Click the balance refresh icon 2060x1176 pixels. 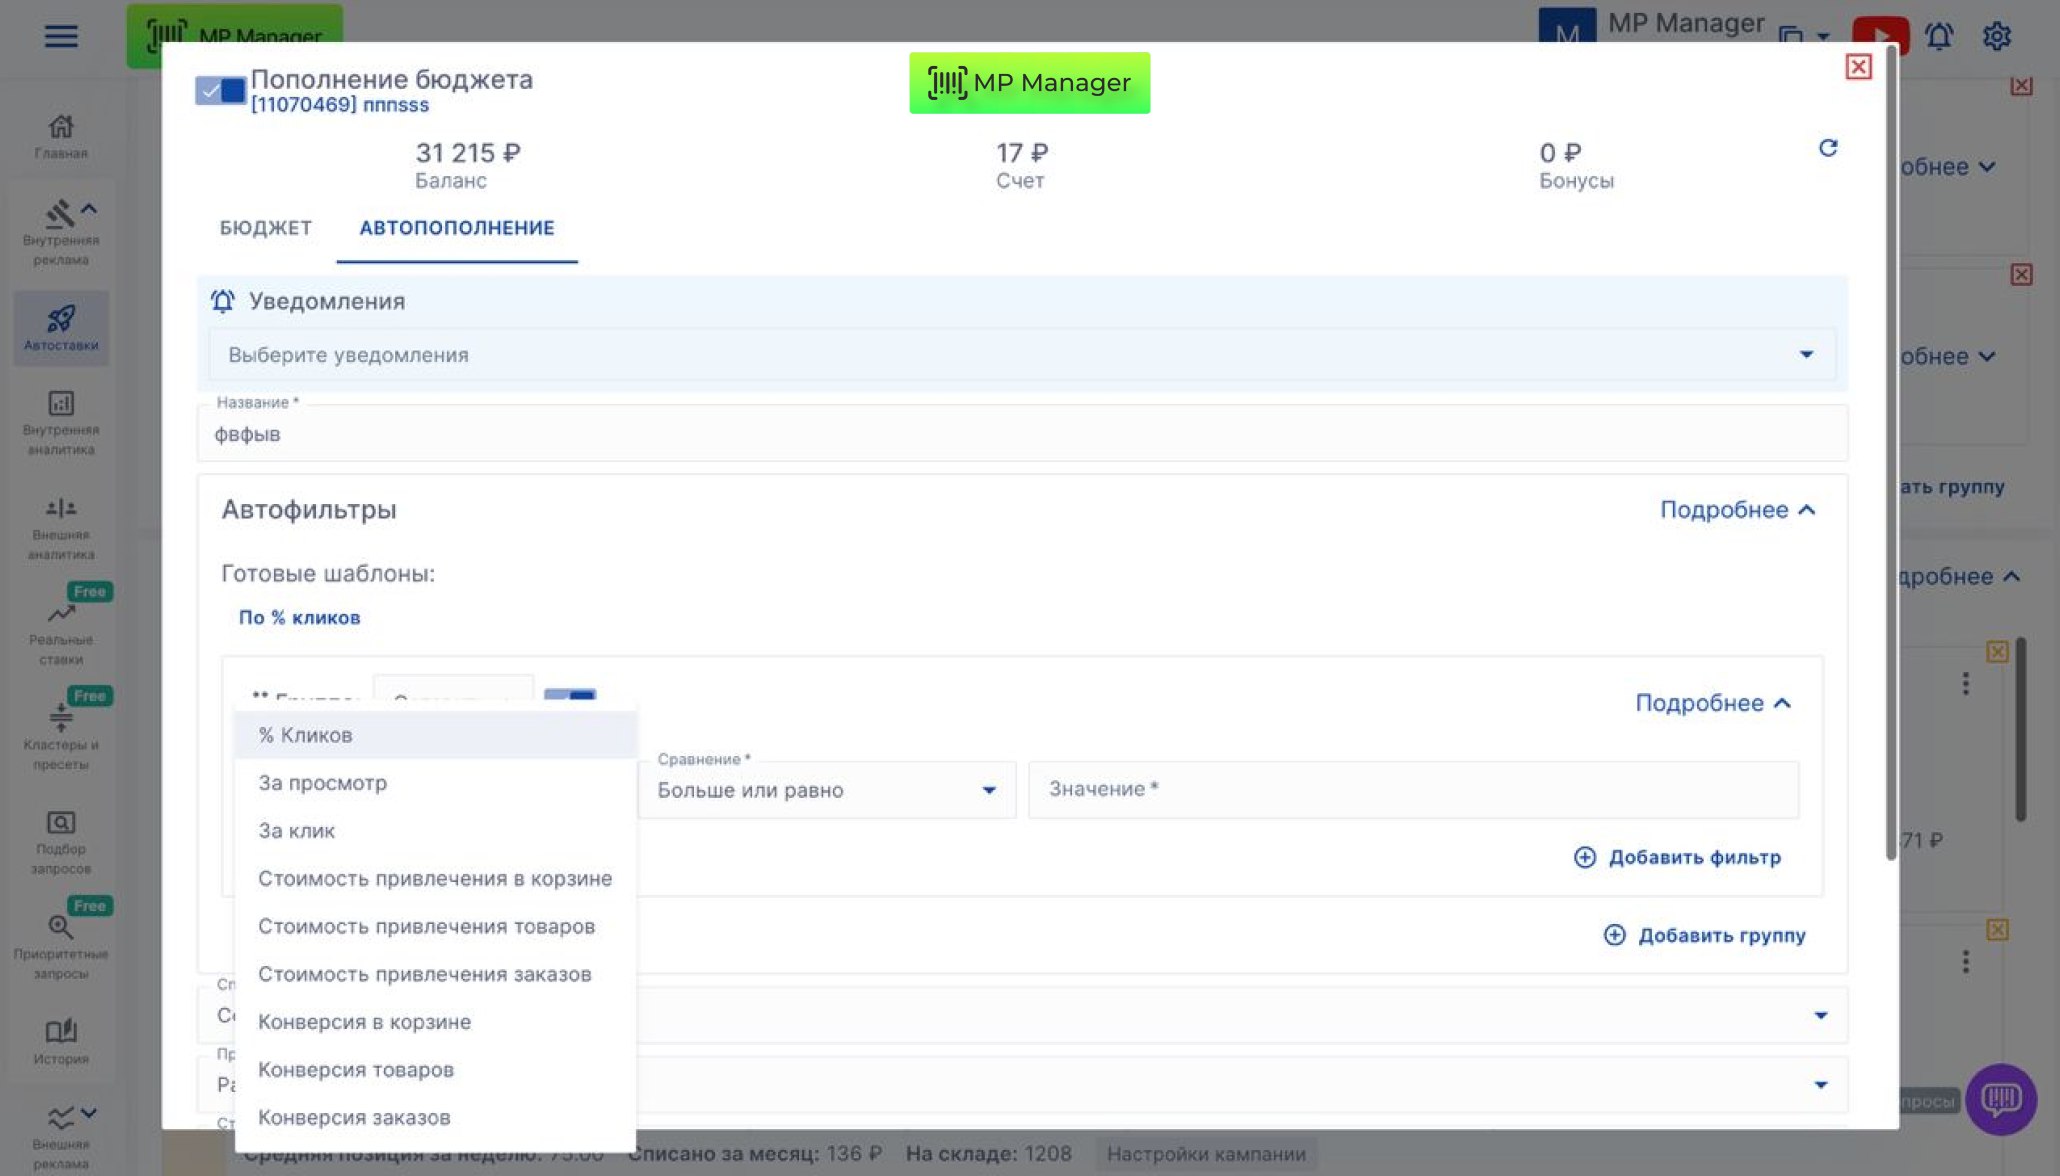(x=1827, y=148)
